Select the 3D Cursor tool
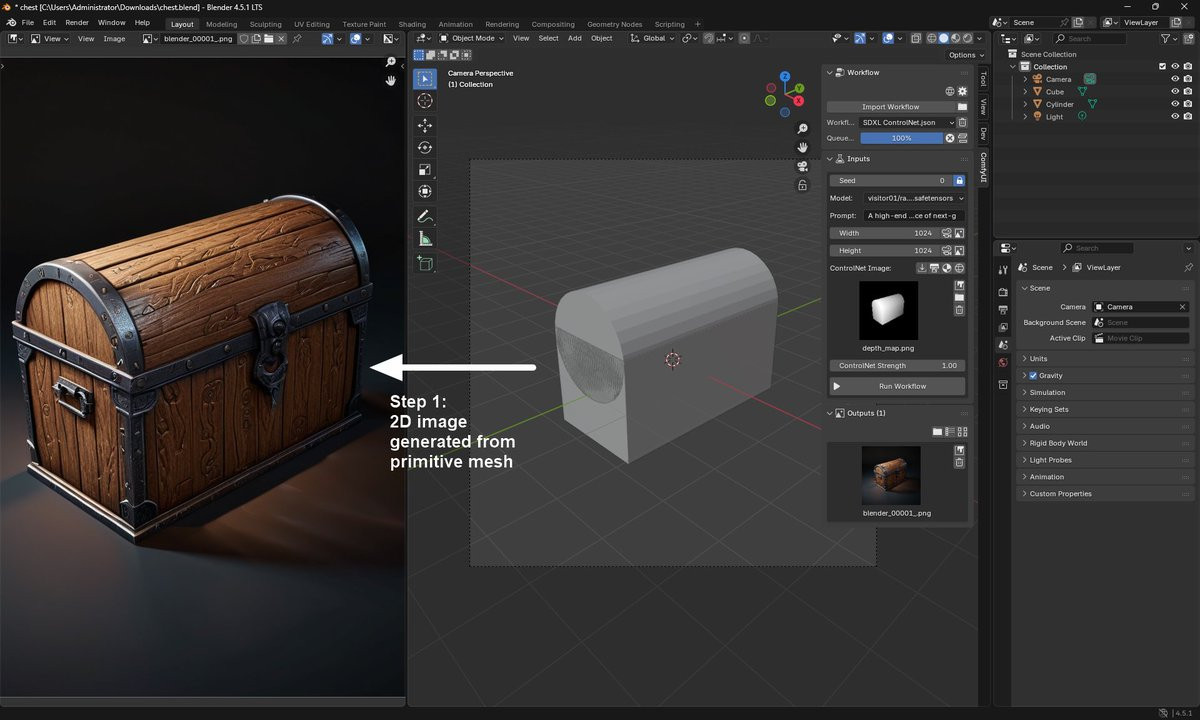 [x=425, y=101]
